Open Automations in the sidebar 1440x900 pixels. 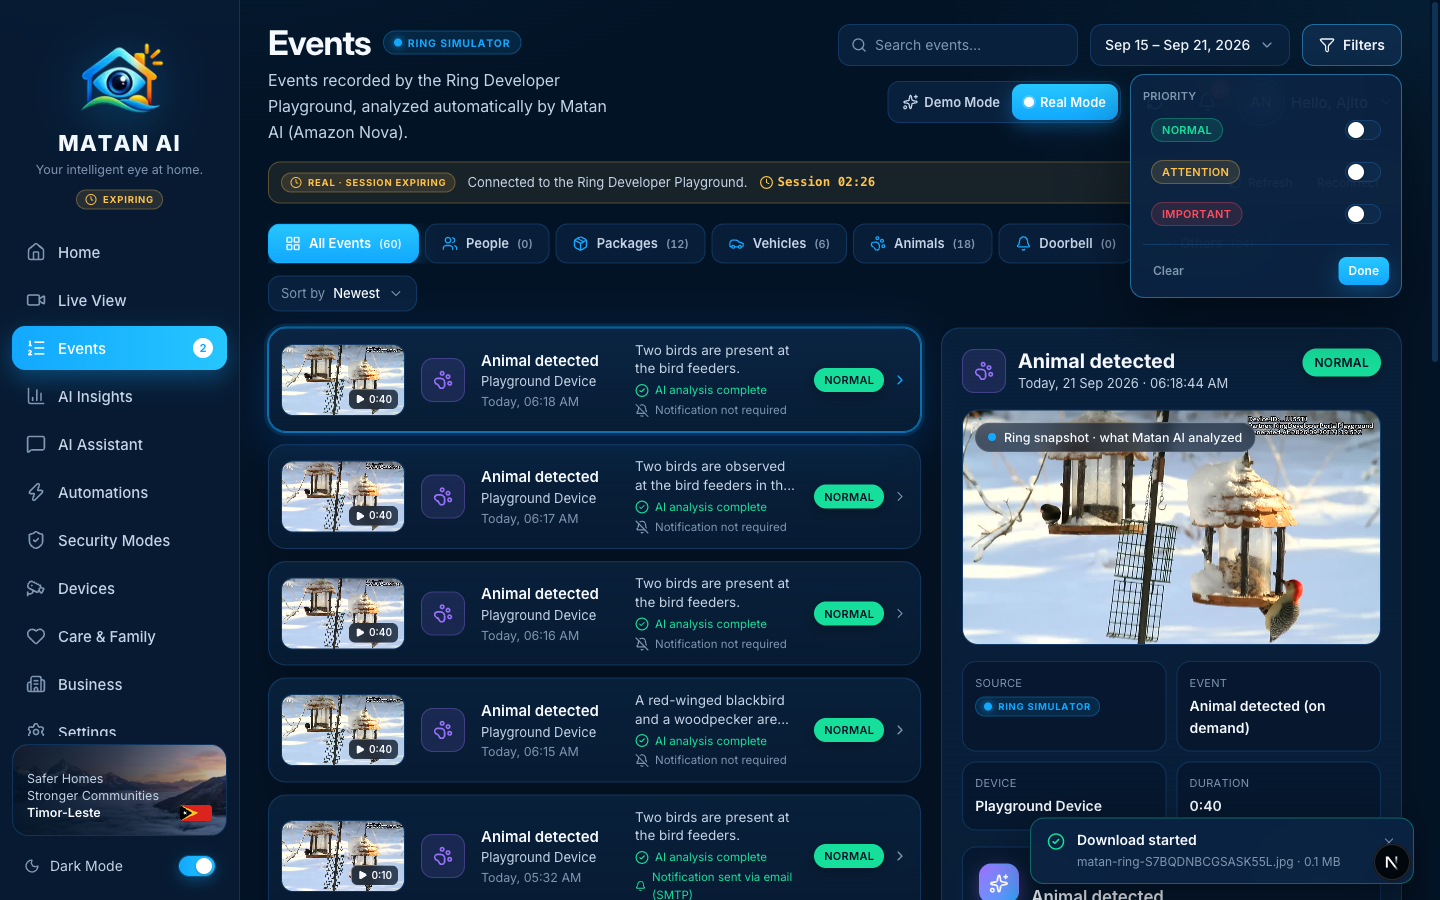[x=119, y=492]
